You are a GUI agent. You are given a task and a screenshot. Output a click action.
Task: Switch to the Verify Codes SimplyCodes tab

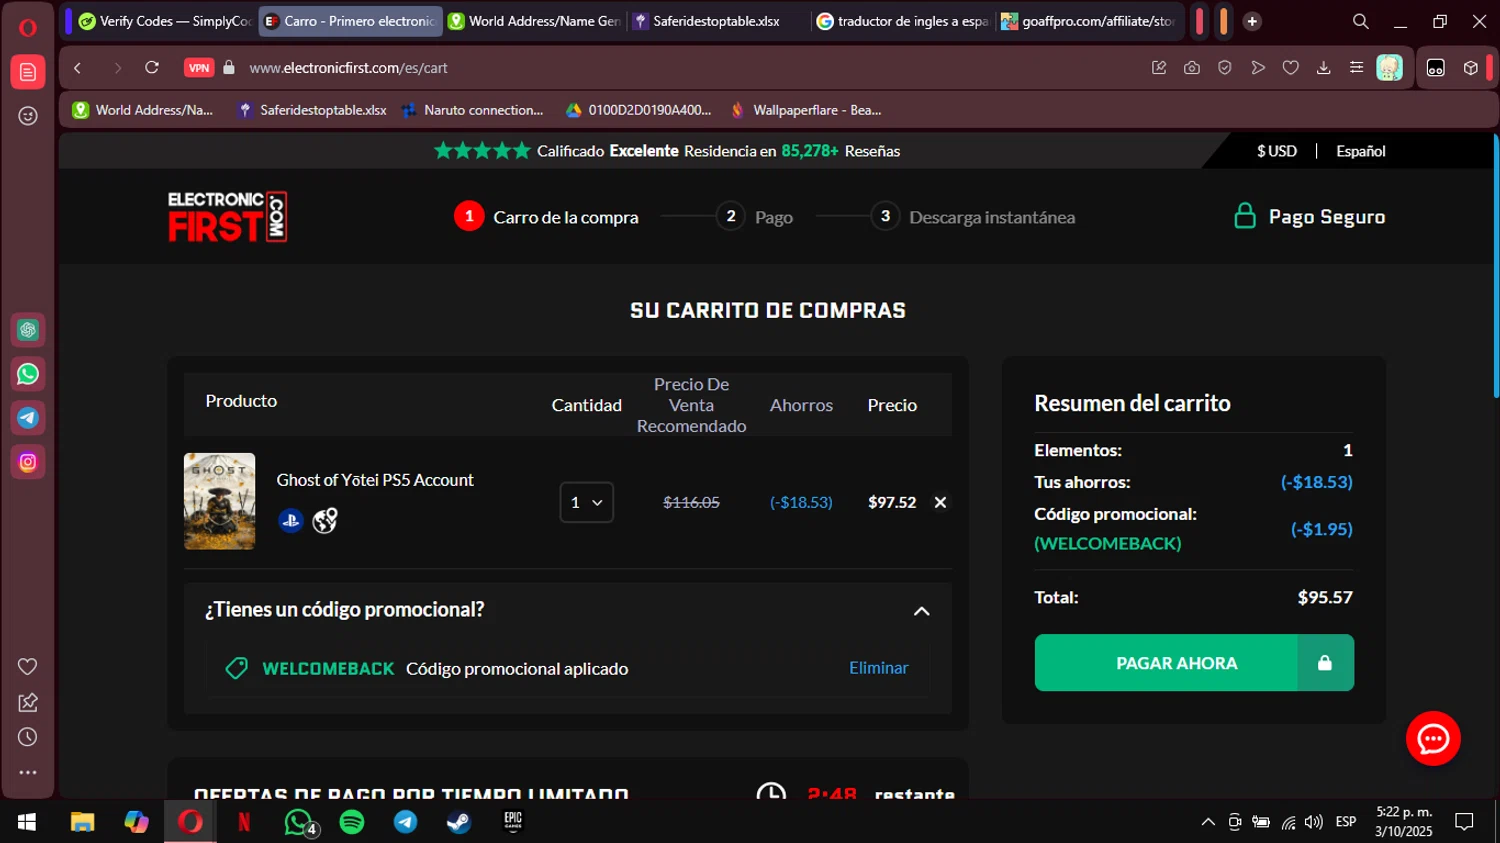coord(164,21)
